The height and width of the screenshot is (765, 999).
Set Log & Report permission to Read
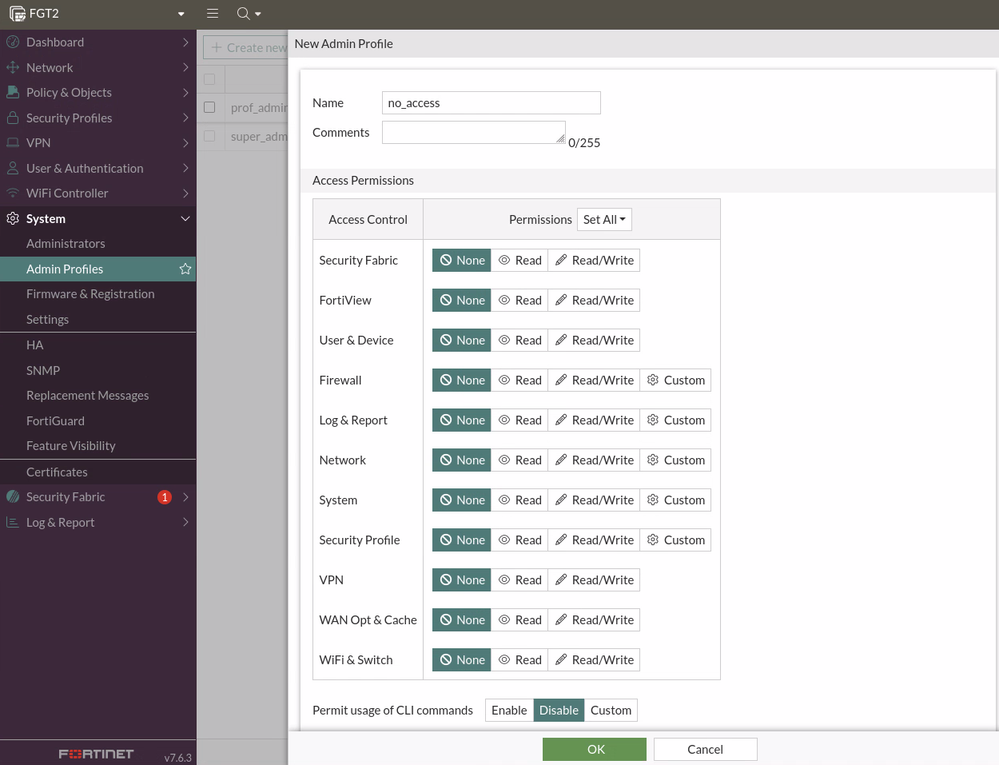coord(519,420)
